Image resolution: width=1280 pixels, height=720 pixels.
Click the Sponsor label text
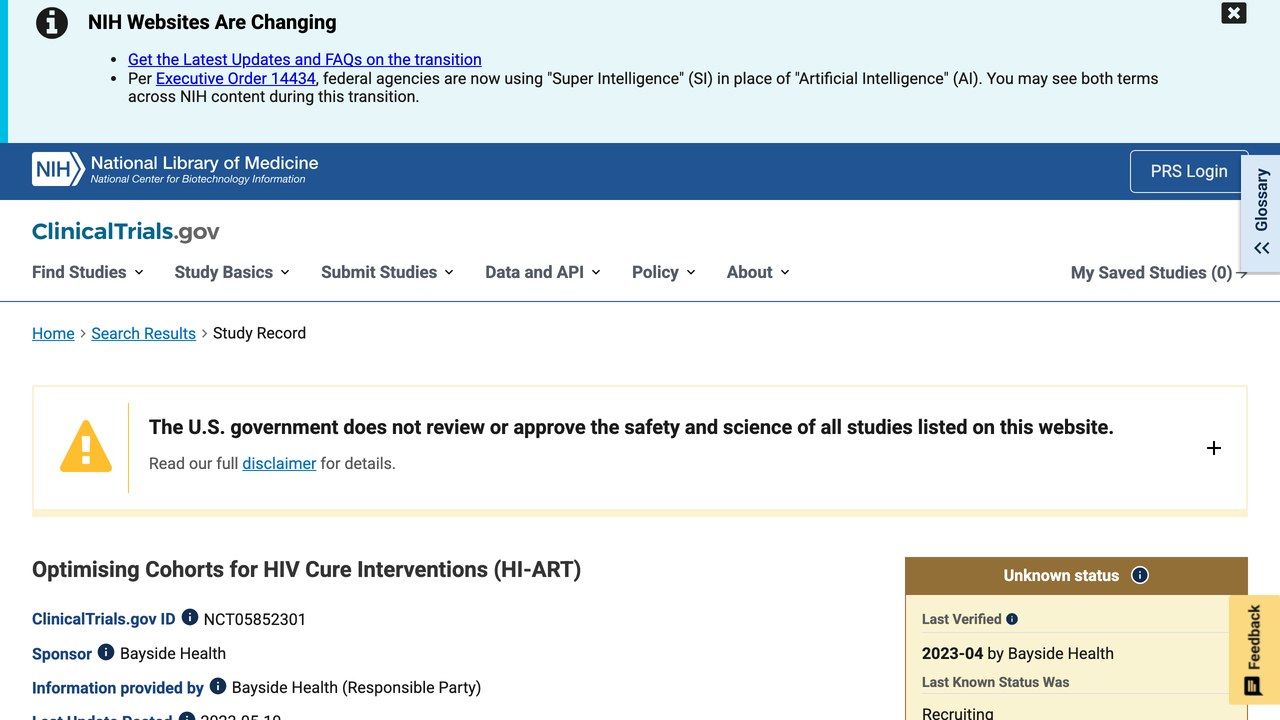[62, 653]
